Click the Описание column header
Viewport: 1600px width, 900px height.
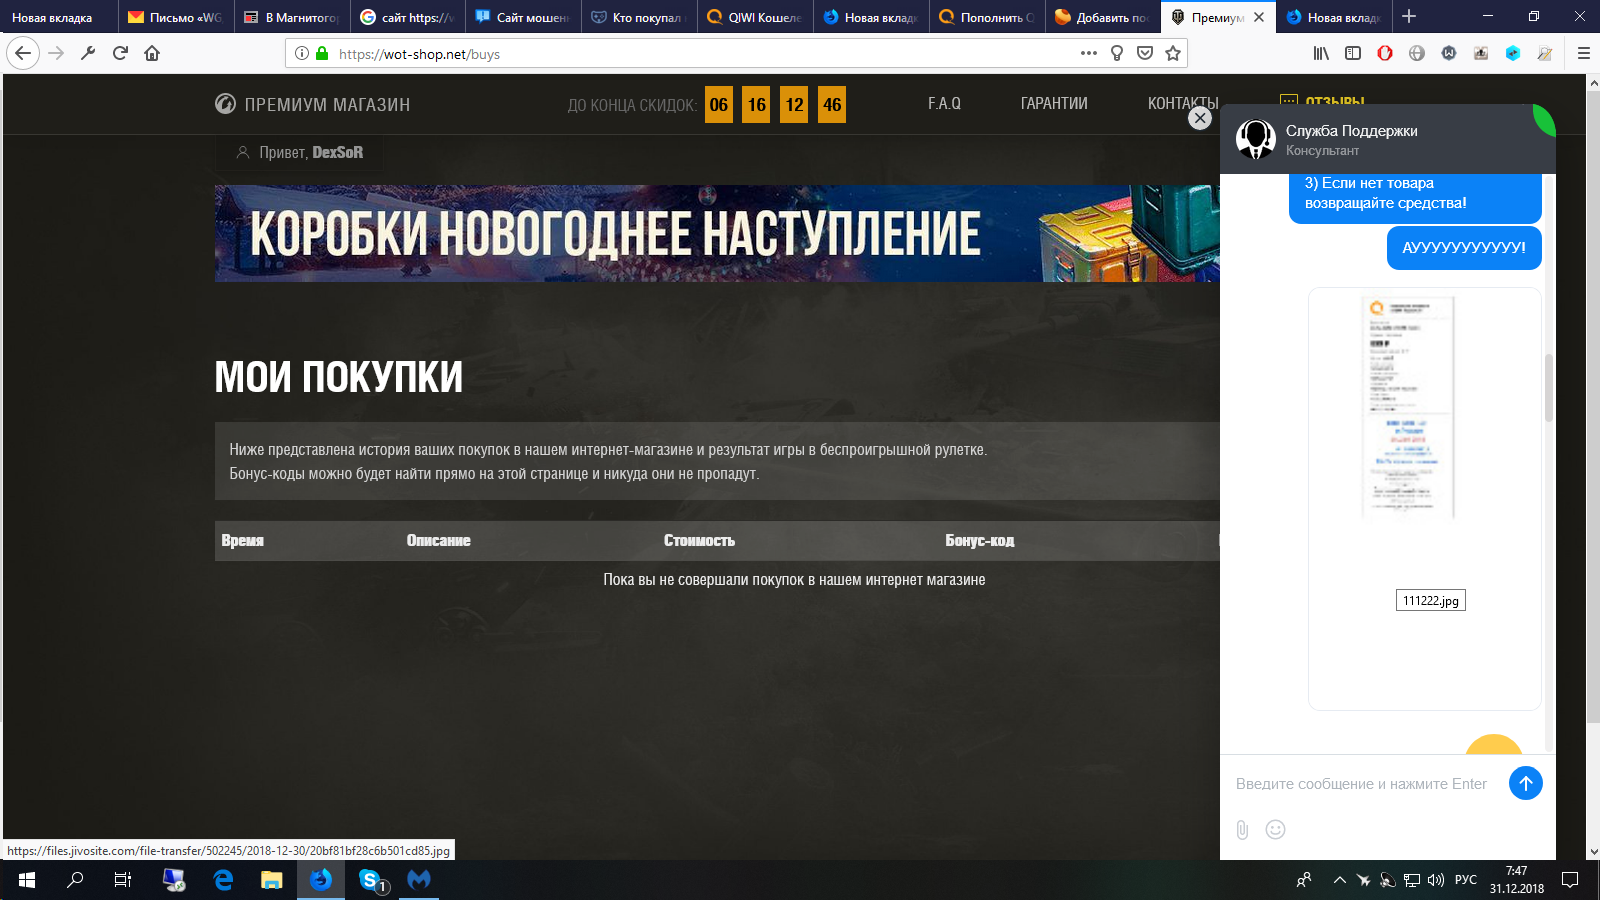coord(438,540)
